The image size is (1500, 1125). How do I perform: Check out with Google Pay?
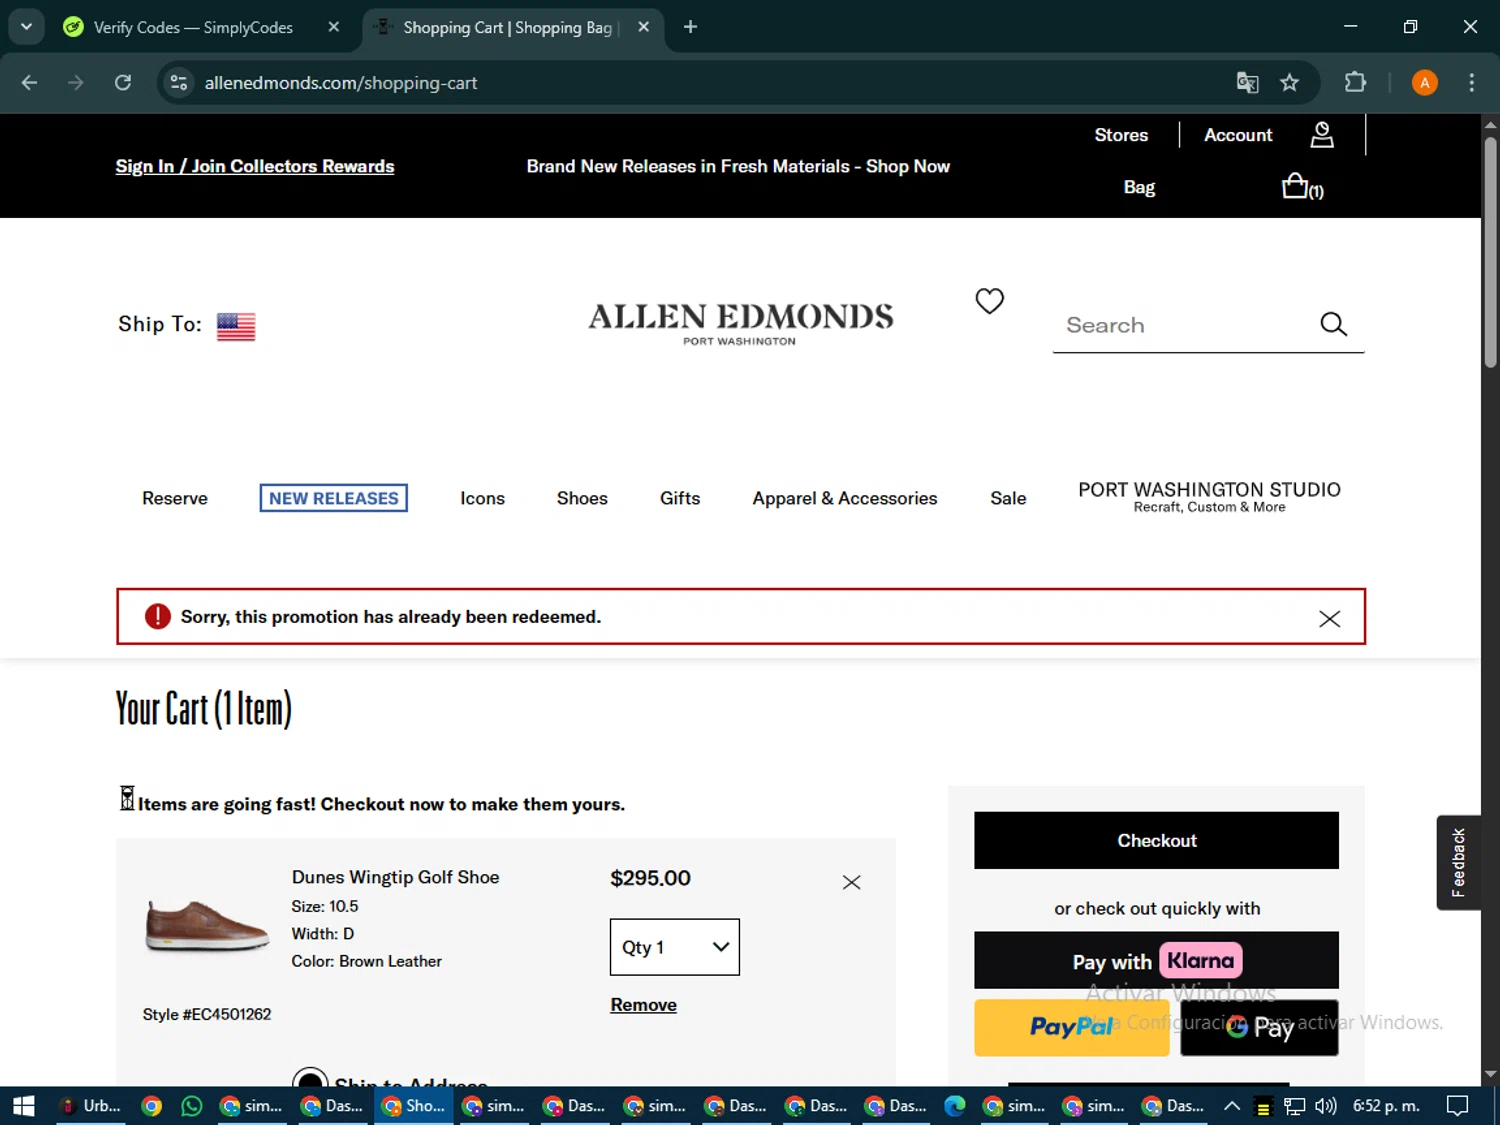point(1259,1027)
